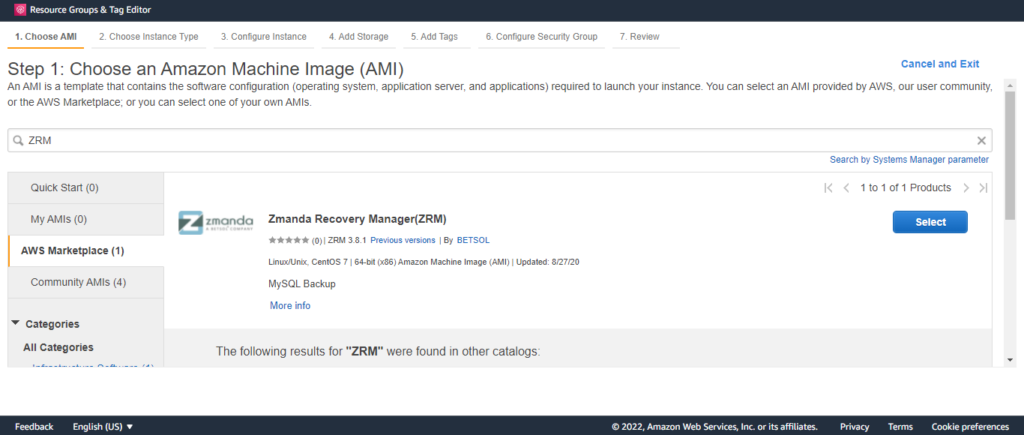Open Cookie preferences footer link

[970, 427]
